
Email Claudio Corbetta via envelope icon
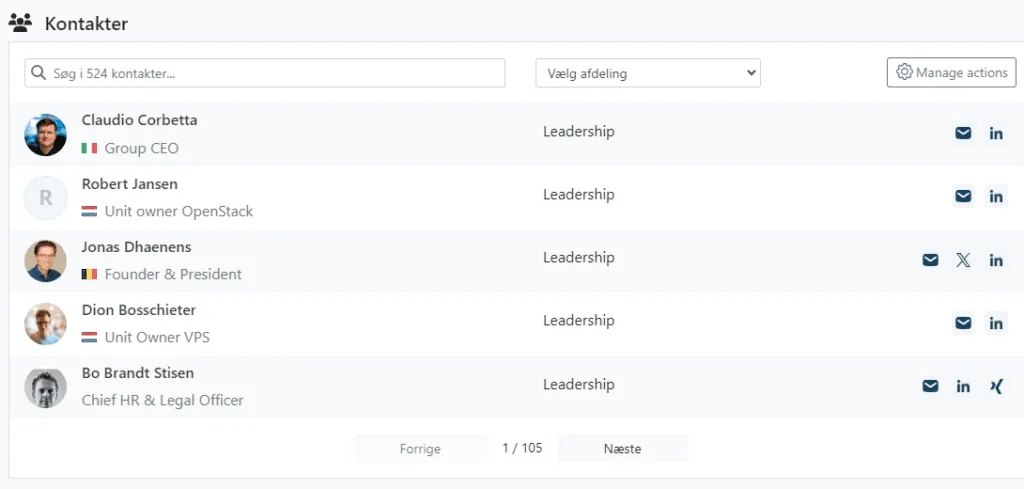coord(963,133)
